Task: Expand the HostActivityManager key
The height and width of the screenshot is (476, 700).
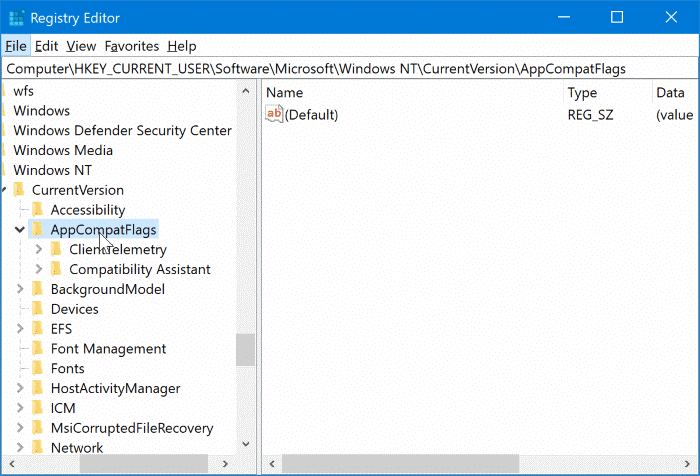Action: click(20, 388)
